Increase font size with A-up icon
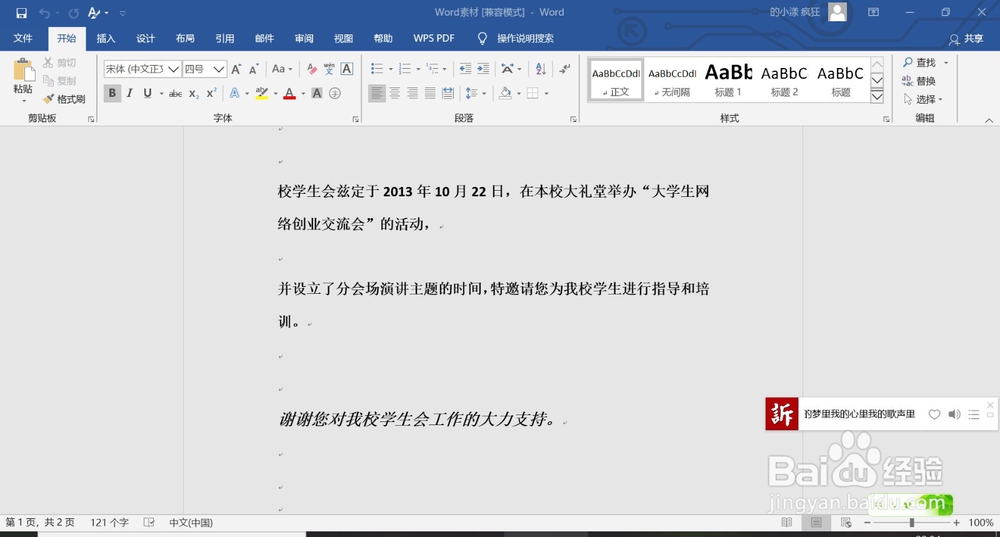The width and height of the screenshot is (1000, 537). tap(236, 69)
